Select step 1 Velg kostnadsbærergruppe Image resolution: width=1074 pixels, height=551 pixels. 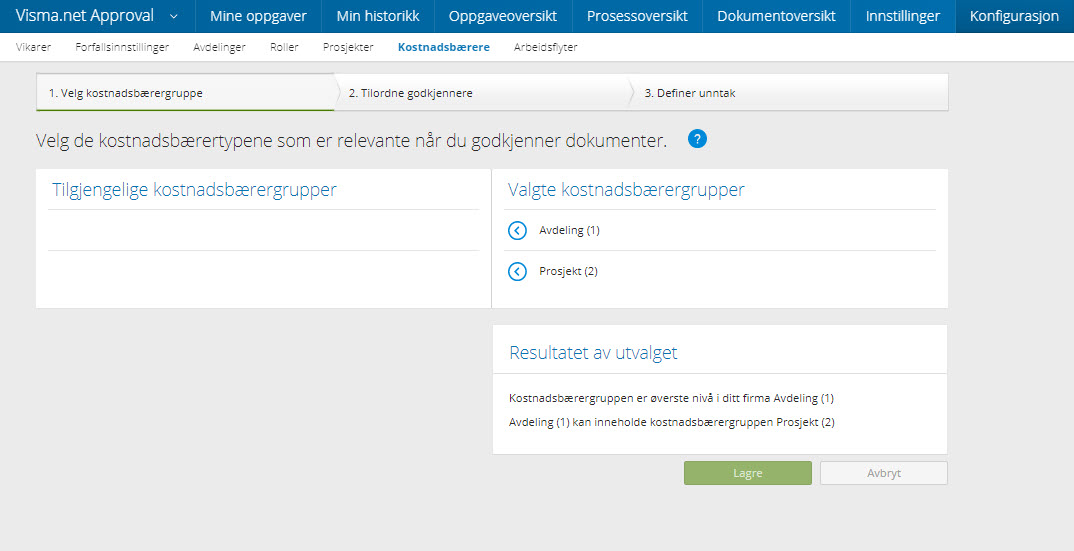tap(185, 93)
